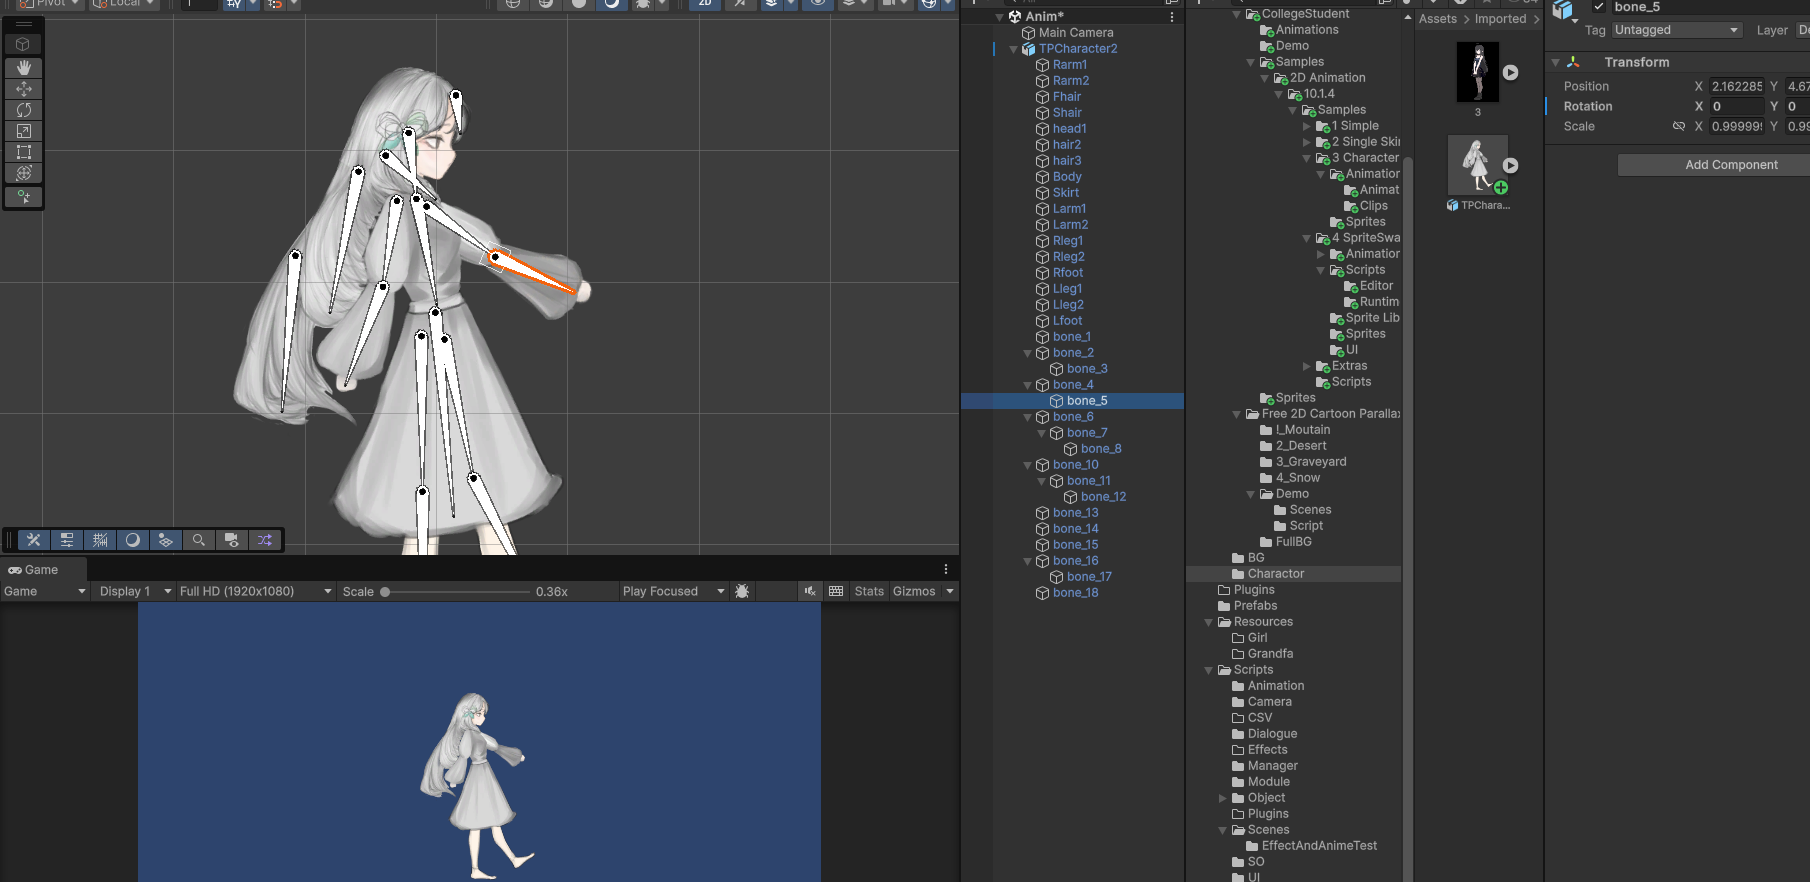The image size is (1810, 882).
Task: Select the Move tool
Action: click(x=24, y=89)
